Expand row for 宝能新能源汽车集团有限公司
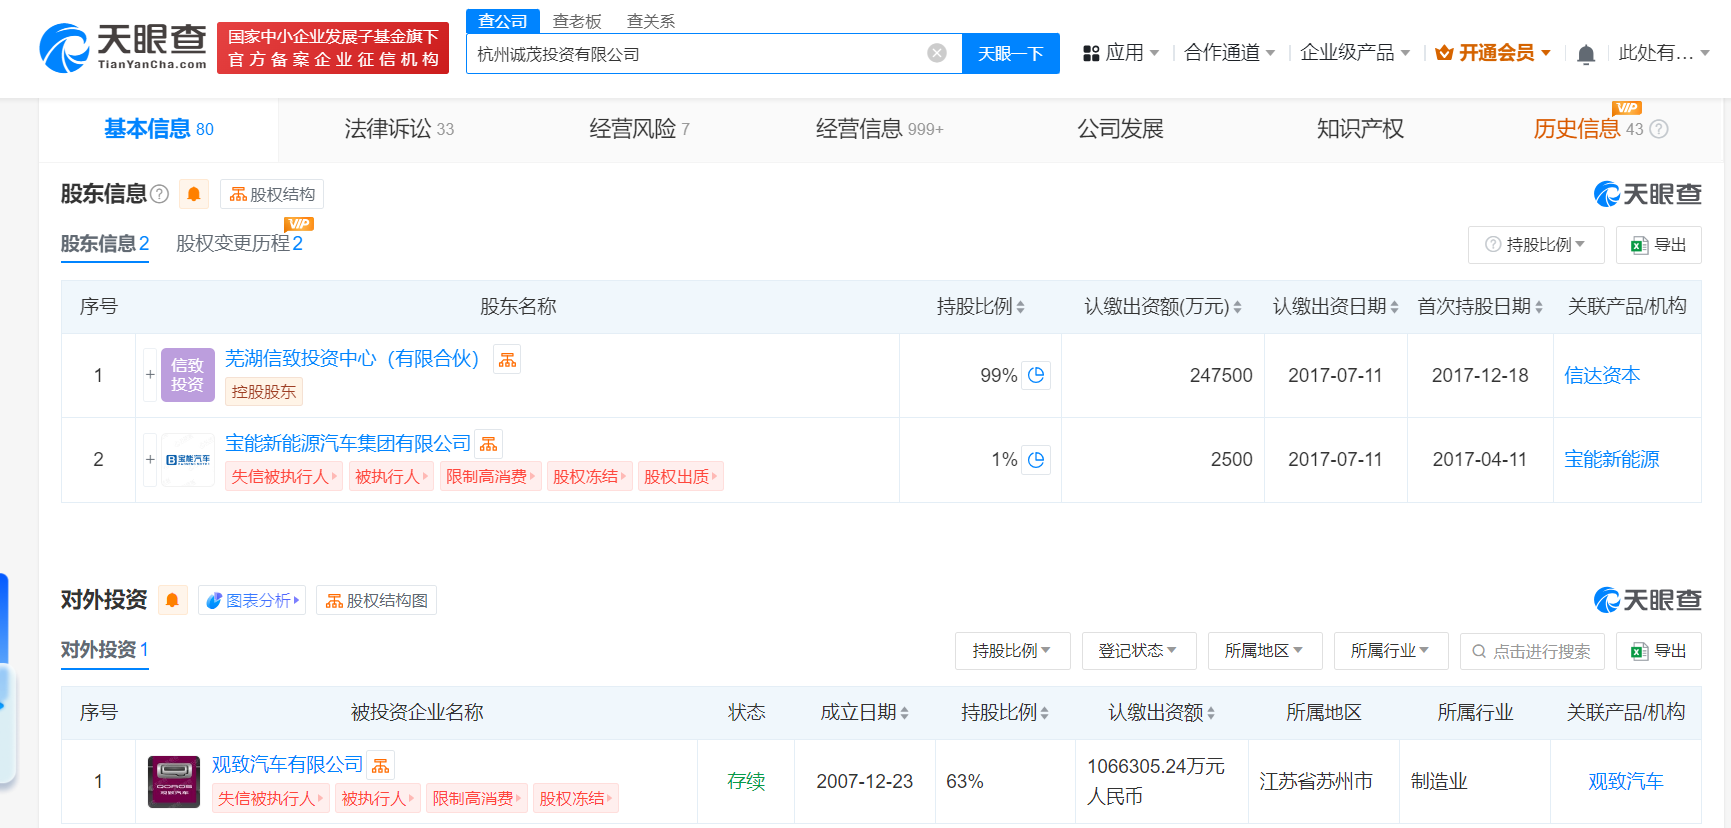The image size is (1731, 828). click(150, 459)
